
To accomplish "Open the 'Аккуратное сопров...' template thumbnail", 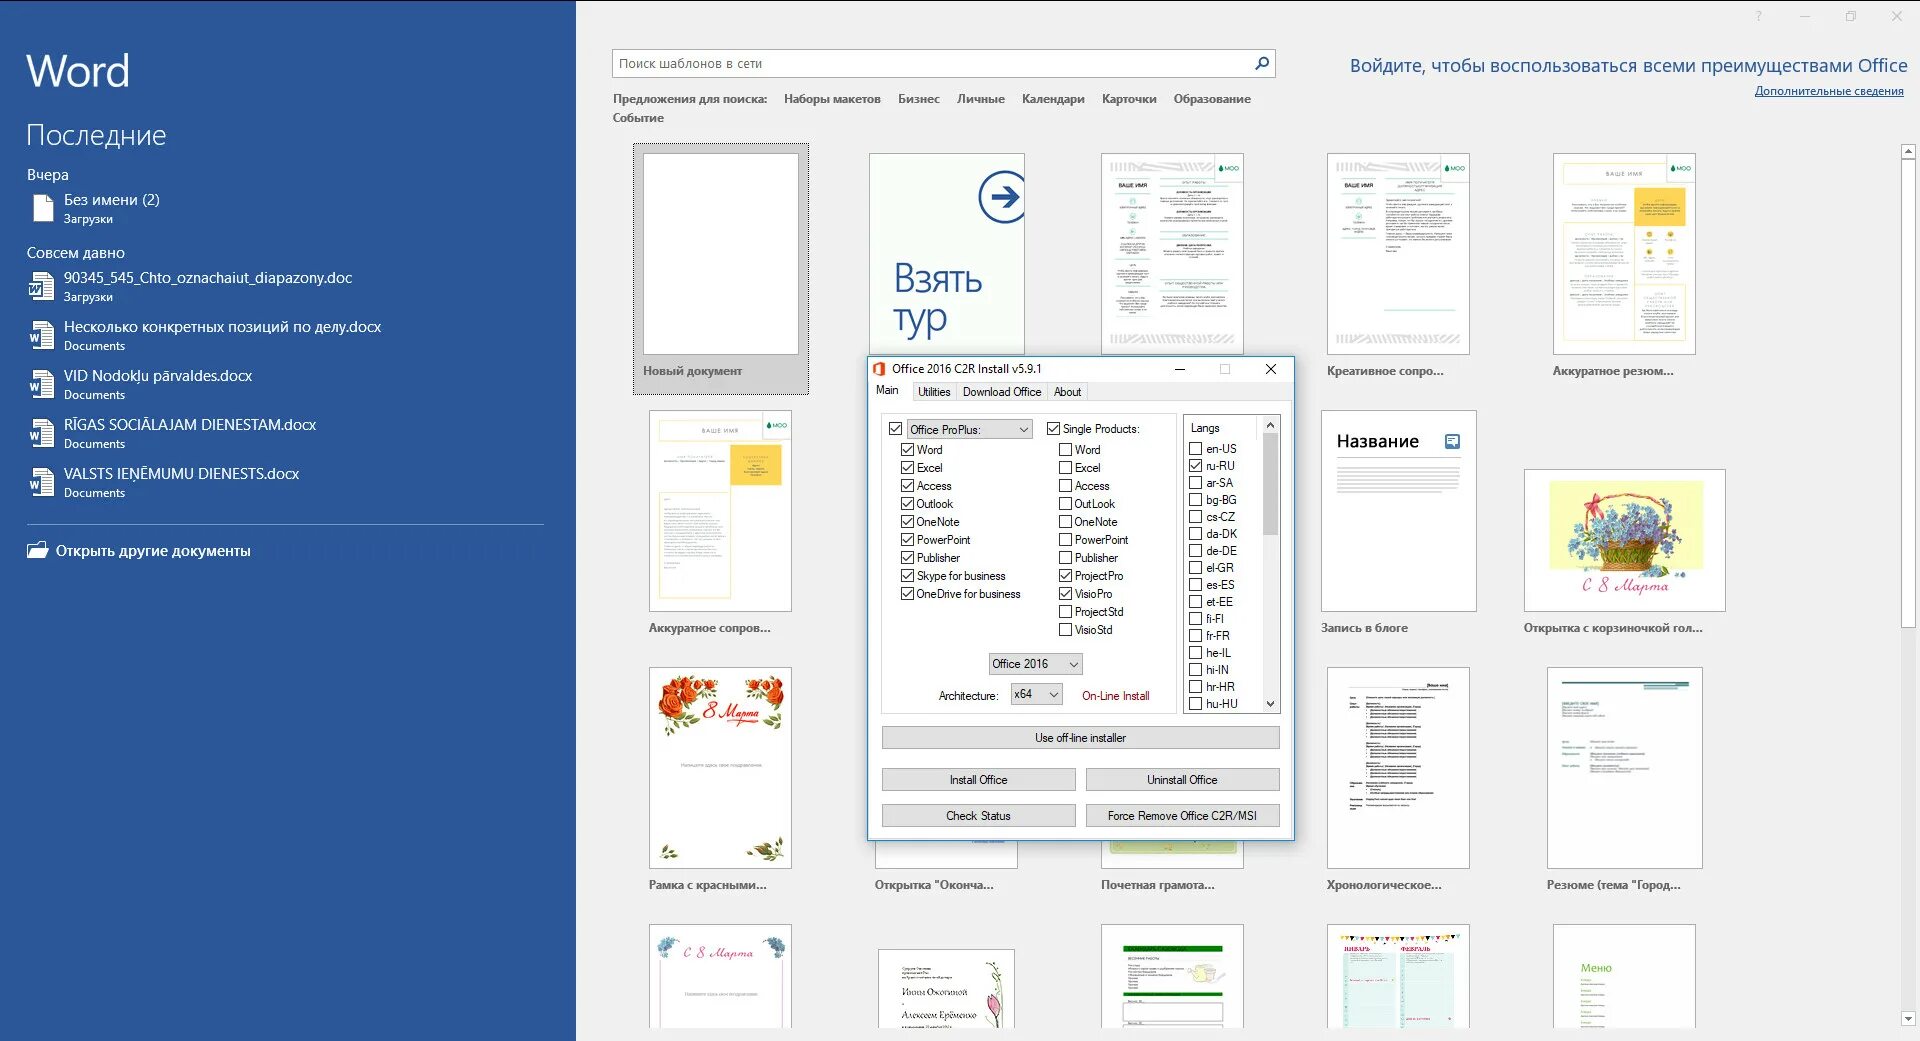I will [720, 511].
